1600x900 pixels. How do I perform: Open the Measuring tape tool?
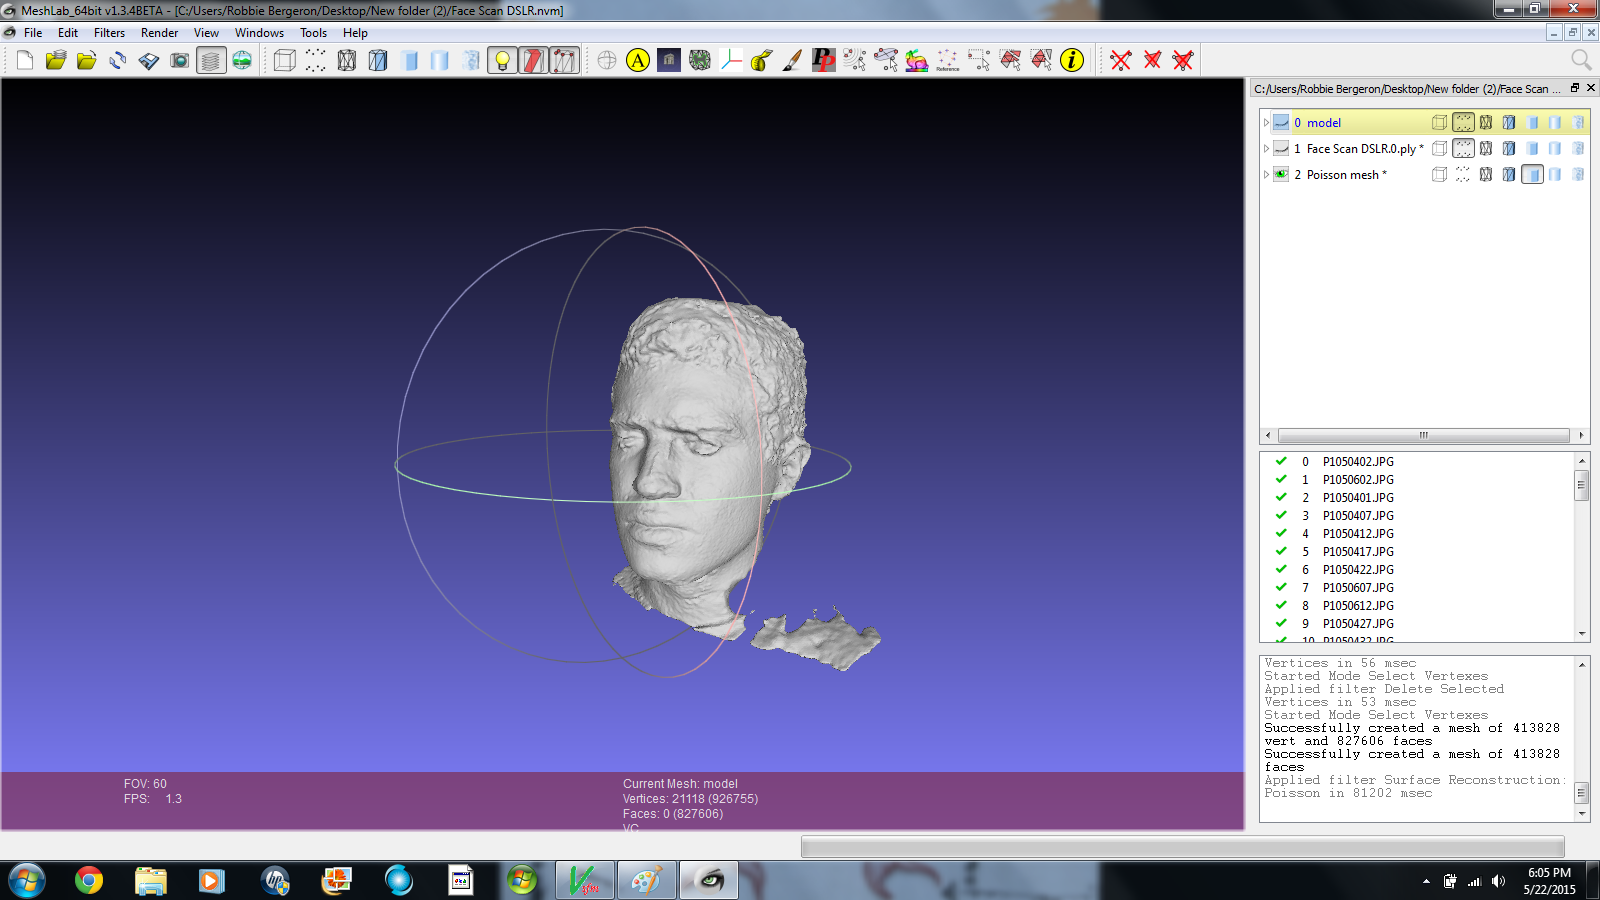tap(762, 61)
